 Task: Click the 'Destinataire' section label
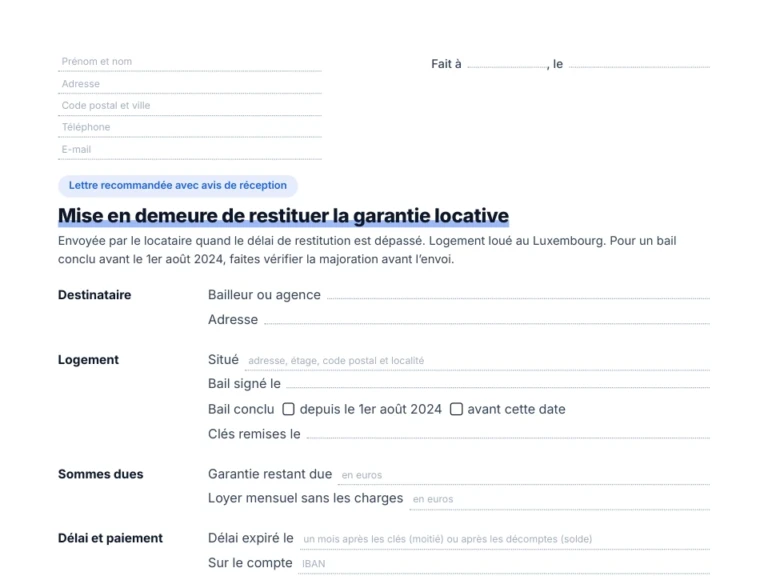tap(95, 295)
